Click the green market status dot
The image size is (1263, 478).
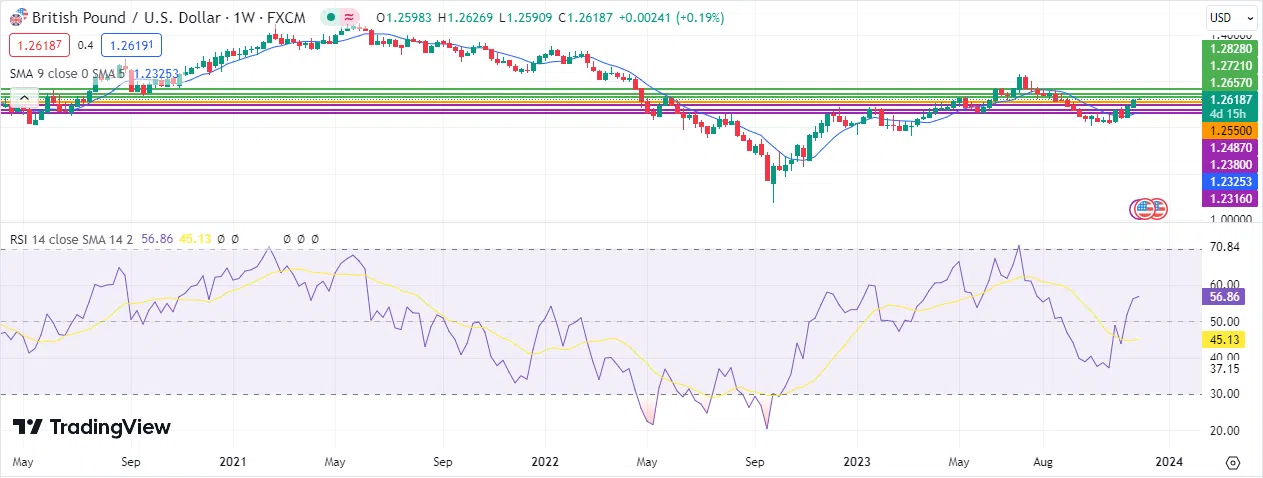pos(330,18)
